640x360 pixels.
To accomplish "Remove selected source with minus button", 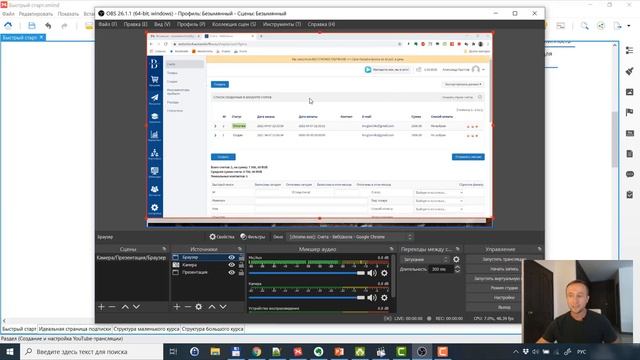I will pos(187,307).
